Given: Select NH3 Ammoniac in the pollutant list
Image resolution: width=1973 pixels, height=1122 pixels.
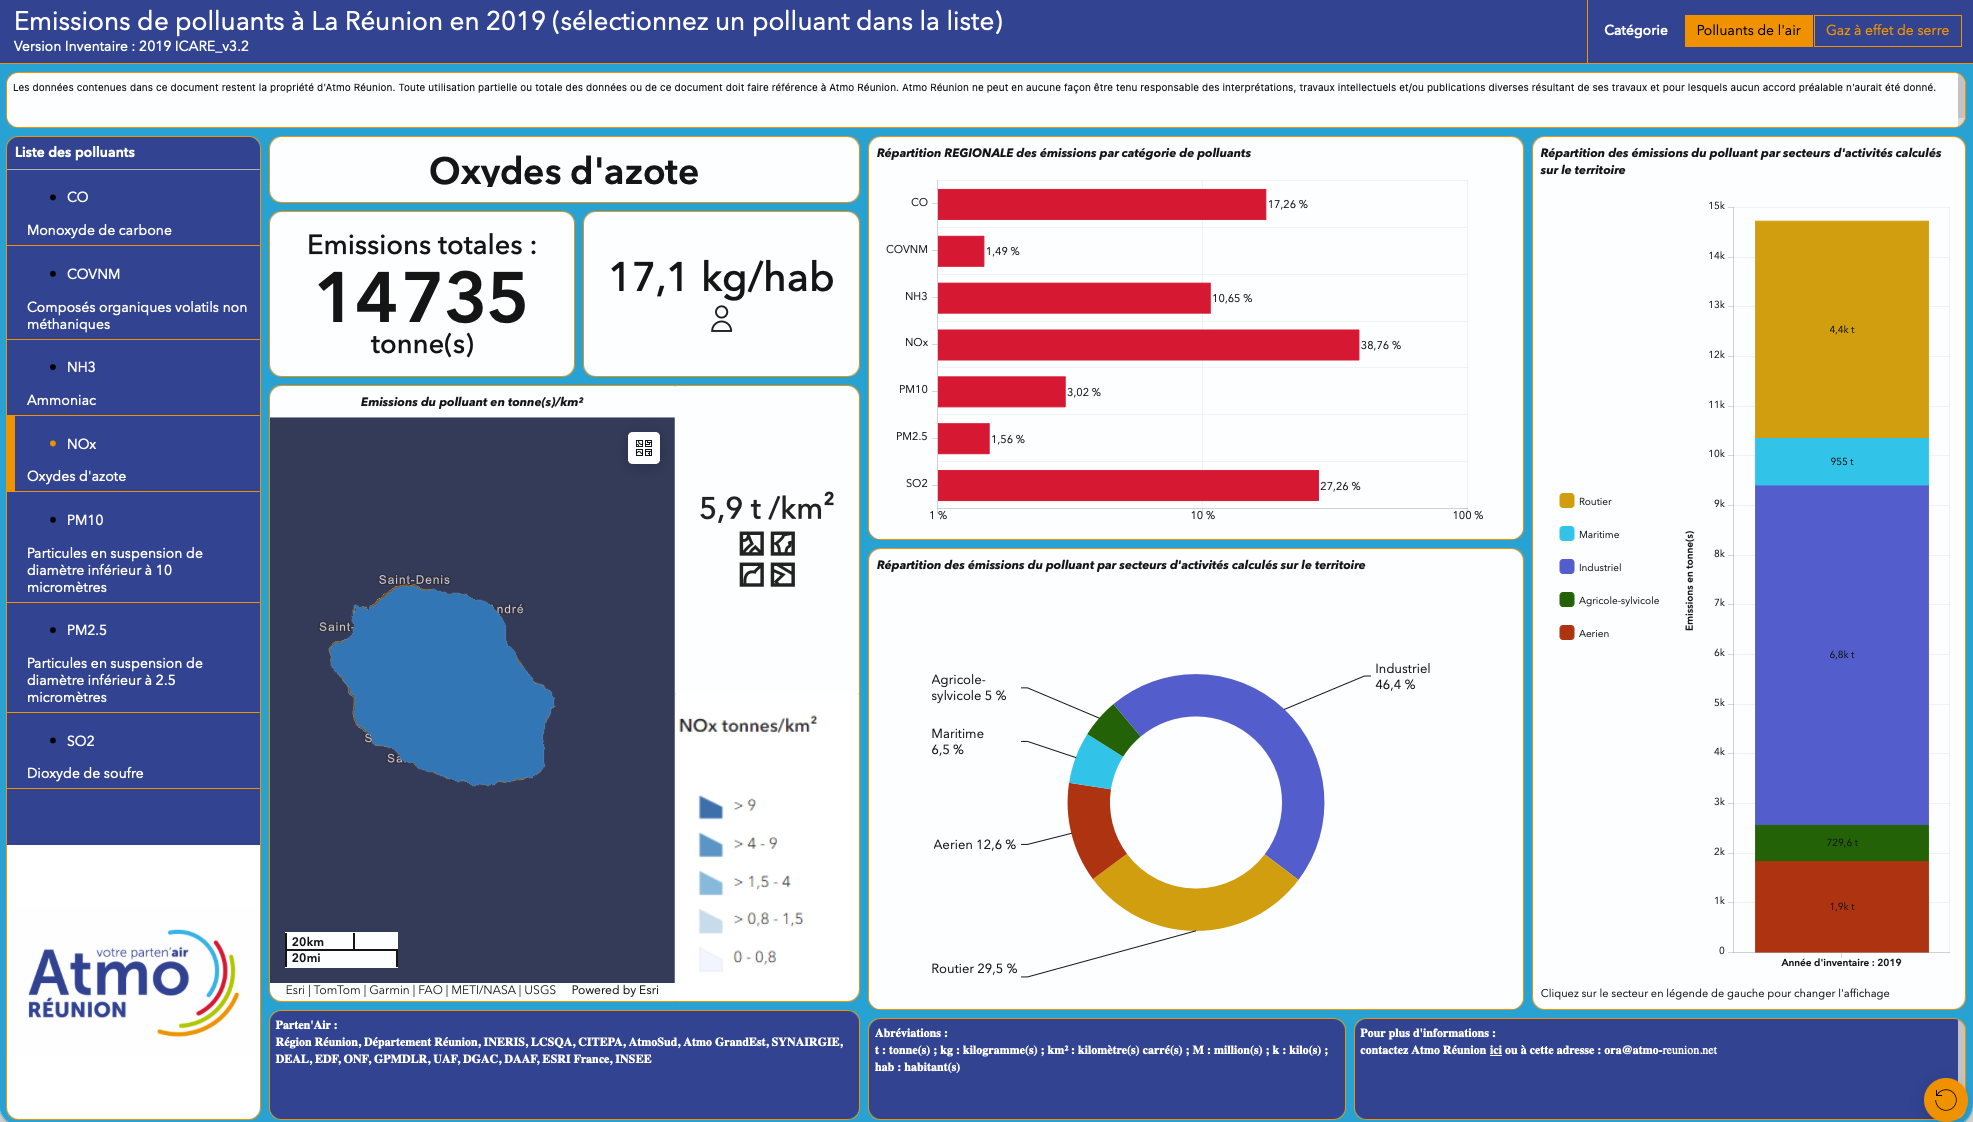Looking at the screenshot, I should coord(133,378).
